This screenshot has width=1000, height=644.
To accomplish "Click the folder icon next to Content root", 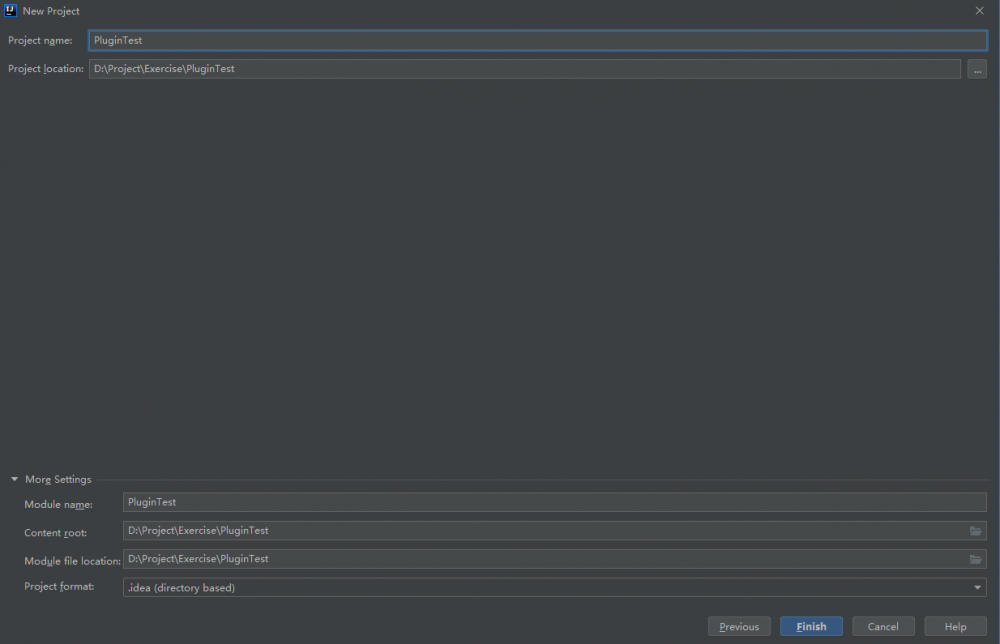I will [976, 531].
